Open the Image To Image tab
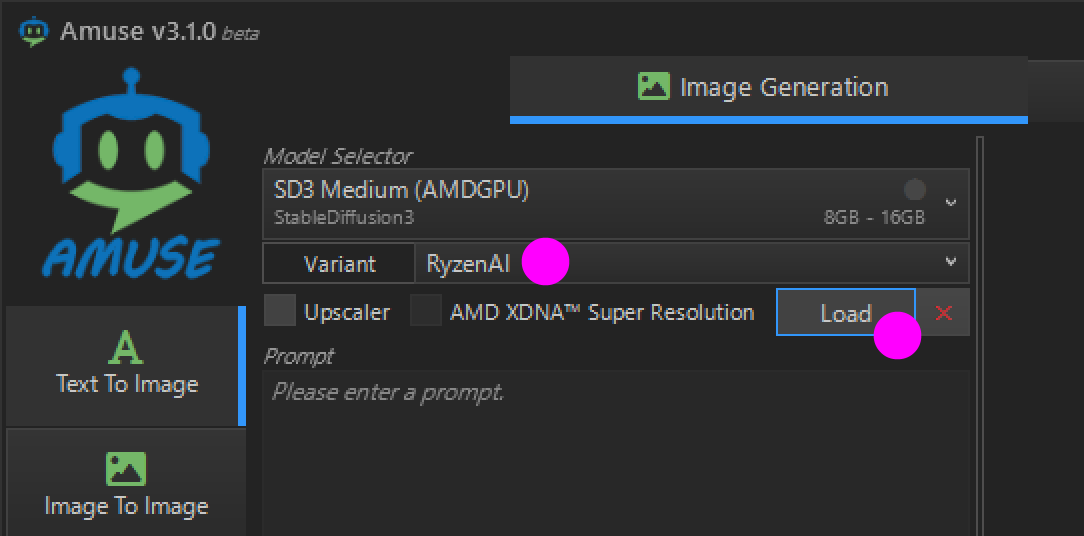Image resolution: width=1084 pixels, height=536 pixels. [x=126, y=487]
